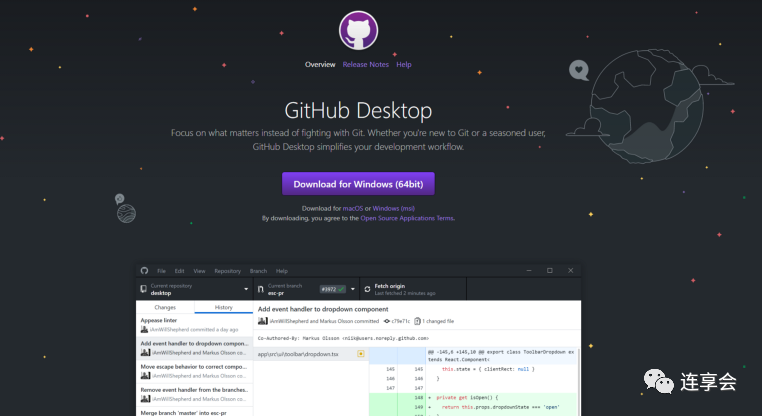Click avatar on Appease linter commit row
Screen dimensions: 762x416
(x=144, y=329)
